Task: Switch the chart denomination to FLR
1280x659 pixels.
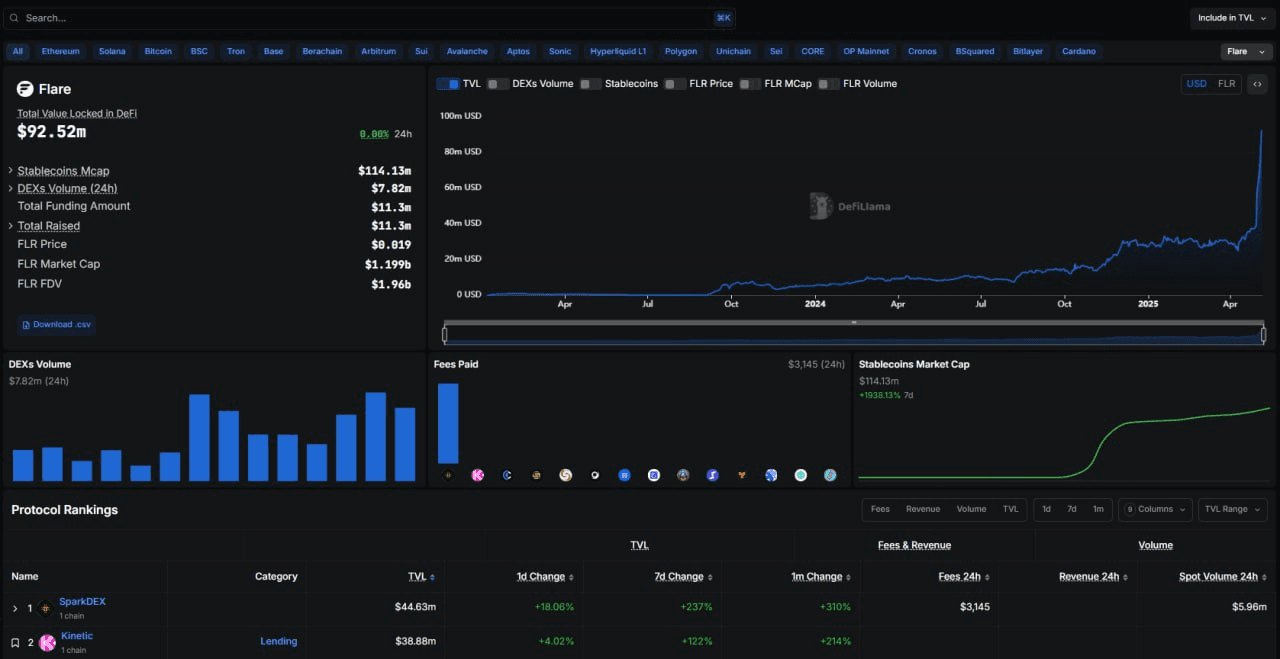Action: [1226, 84]
